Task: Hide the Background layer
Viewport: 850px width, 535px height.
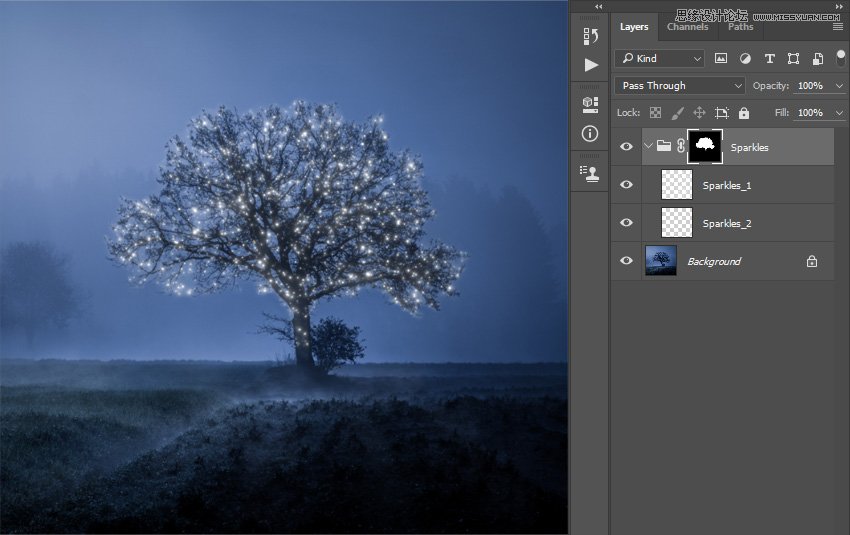Action: (626, 261)
